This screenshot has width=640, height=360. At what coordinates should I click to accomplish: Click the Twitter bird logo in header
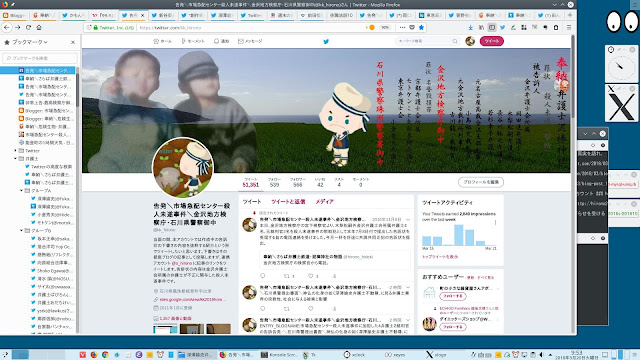(326, 41)
